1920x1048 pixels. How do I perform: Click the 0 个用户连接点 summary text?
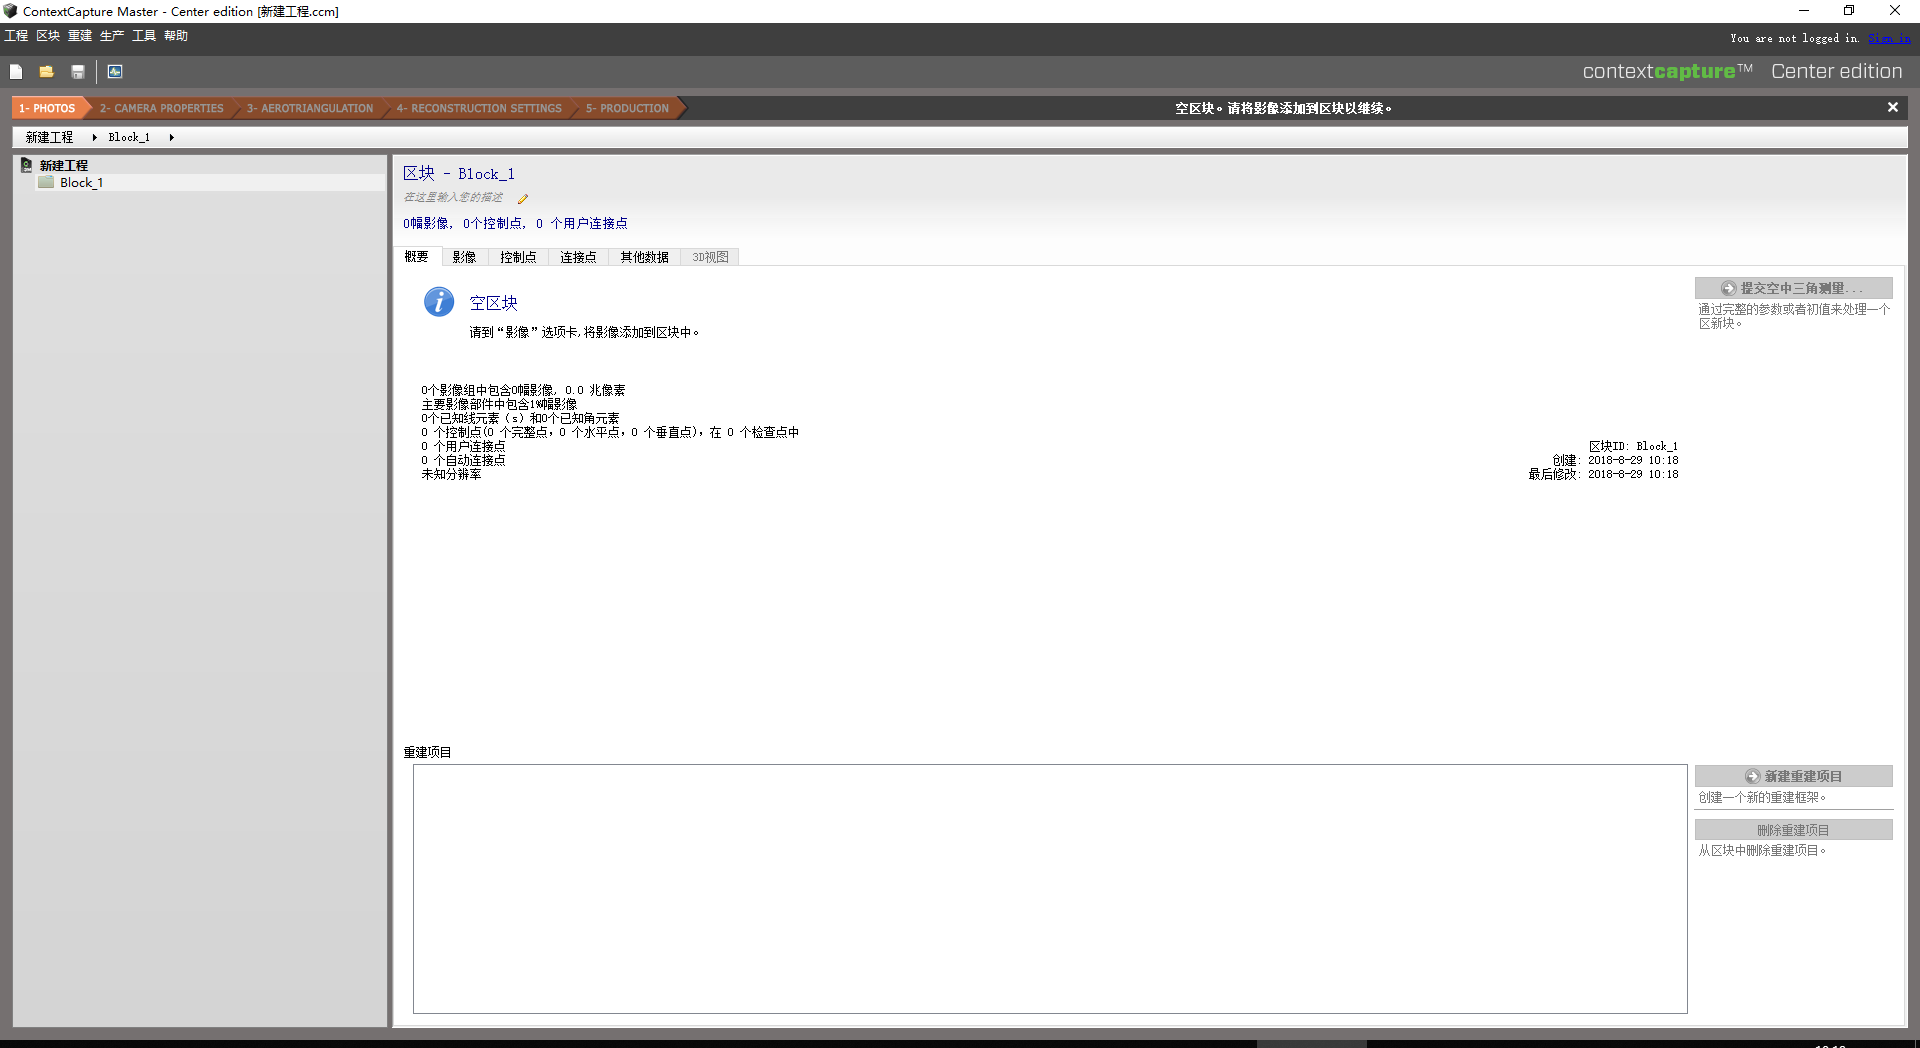582,223
